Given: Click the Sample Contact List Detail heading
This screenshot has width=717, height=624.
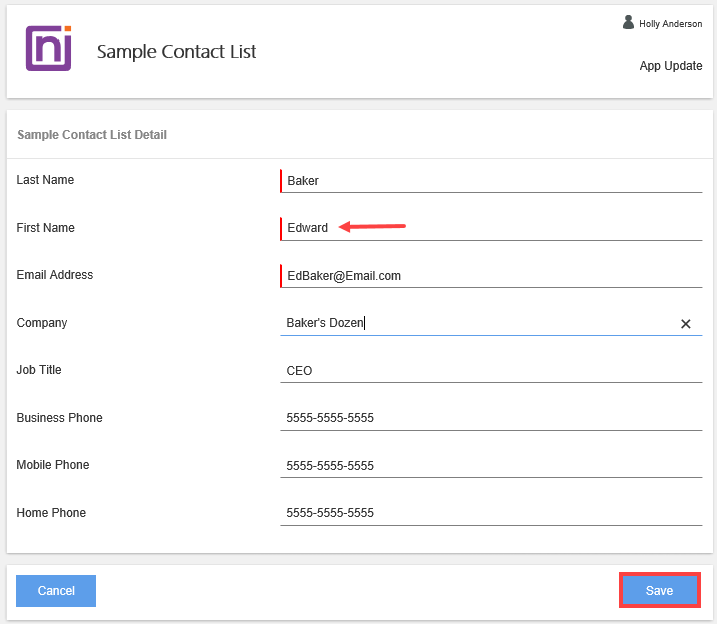Looking at the screenshot, I should point(92,135).
